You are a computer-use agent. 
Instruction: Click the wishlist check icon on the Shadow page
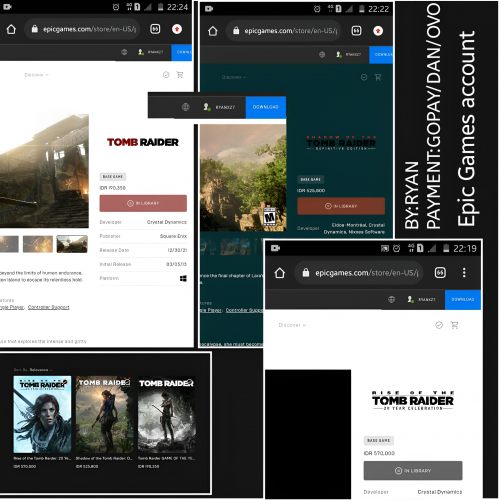click(x=364, y=77)
